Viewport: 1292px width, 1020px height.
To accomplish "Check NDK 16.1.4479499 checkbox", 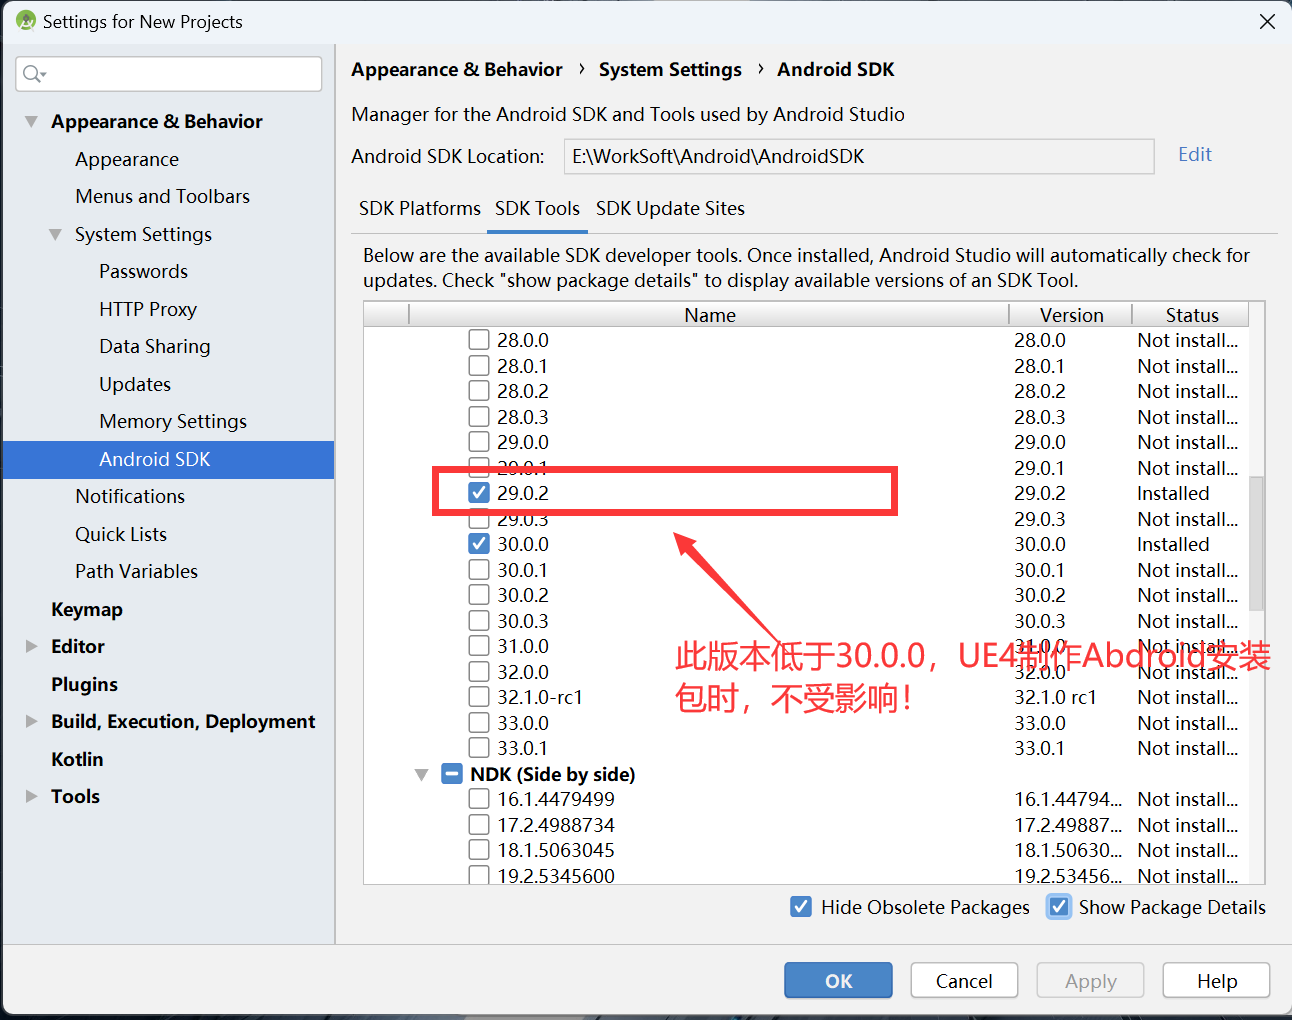I will click(479, 799).
